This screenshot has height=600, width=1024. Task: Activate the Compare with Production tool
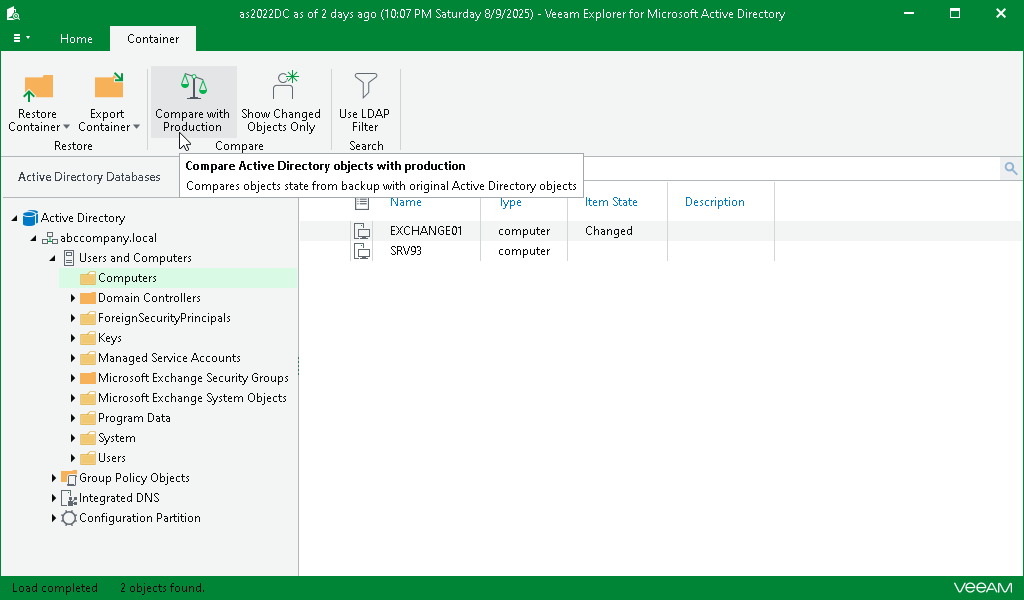click(193, 100)
